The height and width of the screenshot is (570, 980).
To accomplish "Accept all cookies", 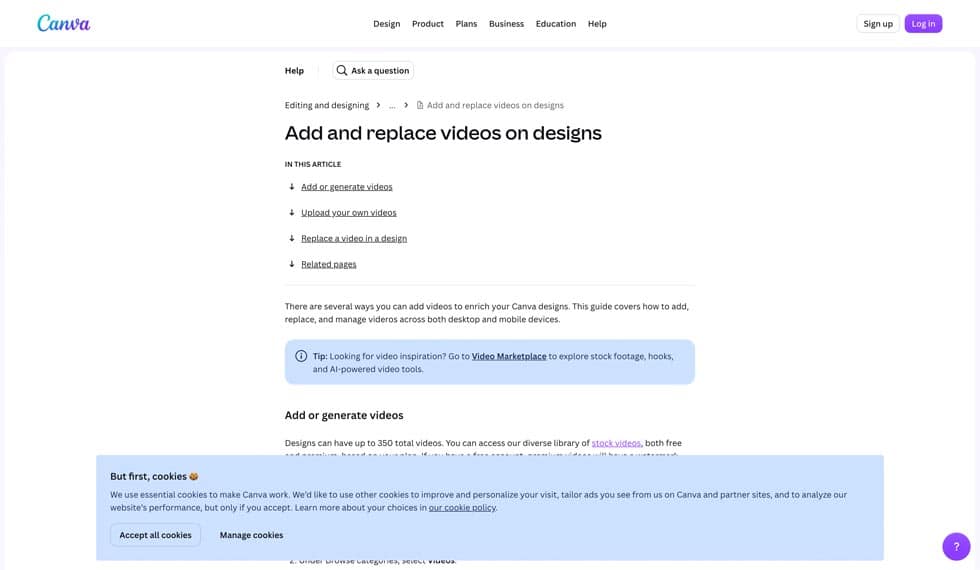I will click(x=155, y=535).
